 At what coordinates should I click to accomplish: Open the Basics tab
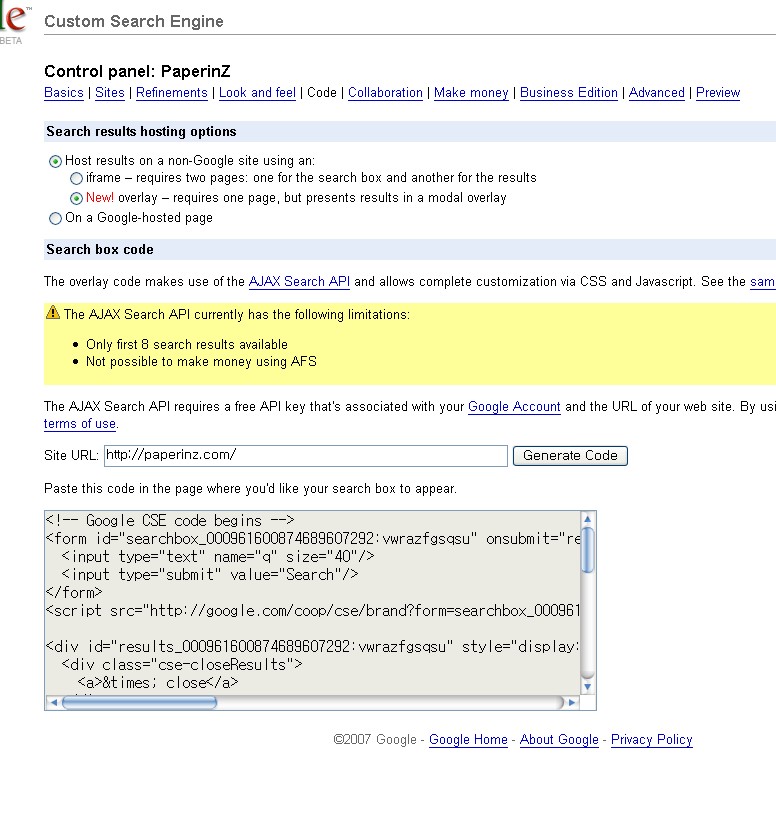64,93
